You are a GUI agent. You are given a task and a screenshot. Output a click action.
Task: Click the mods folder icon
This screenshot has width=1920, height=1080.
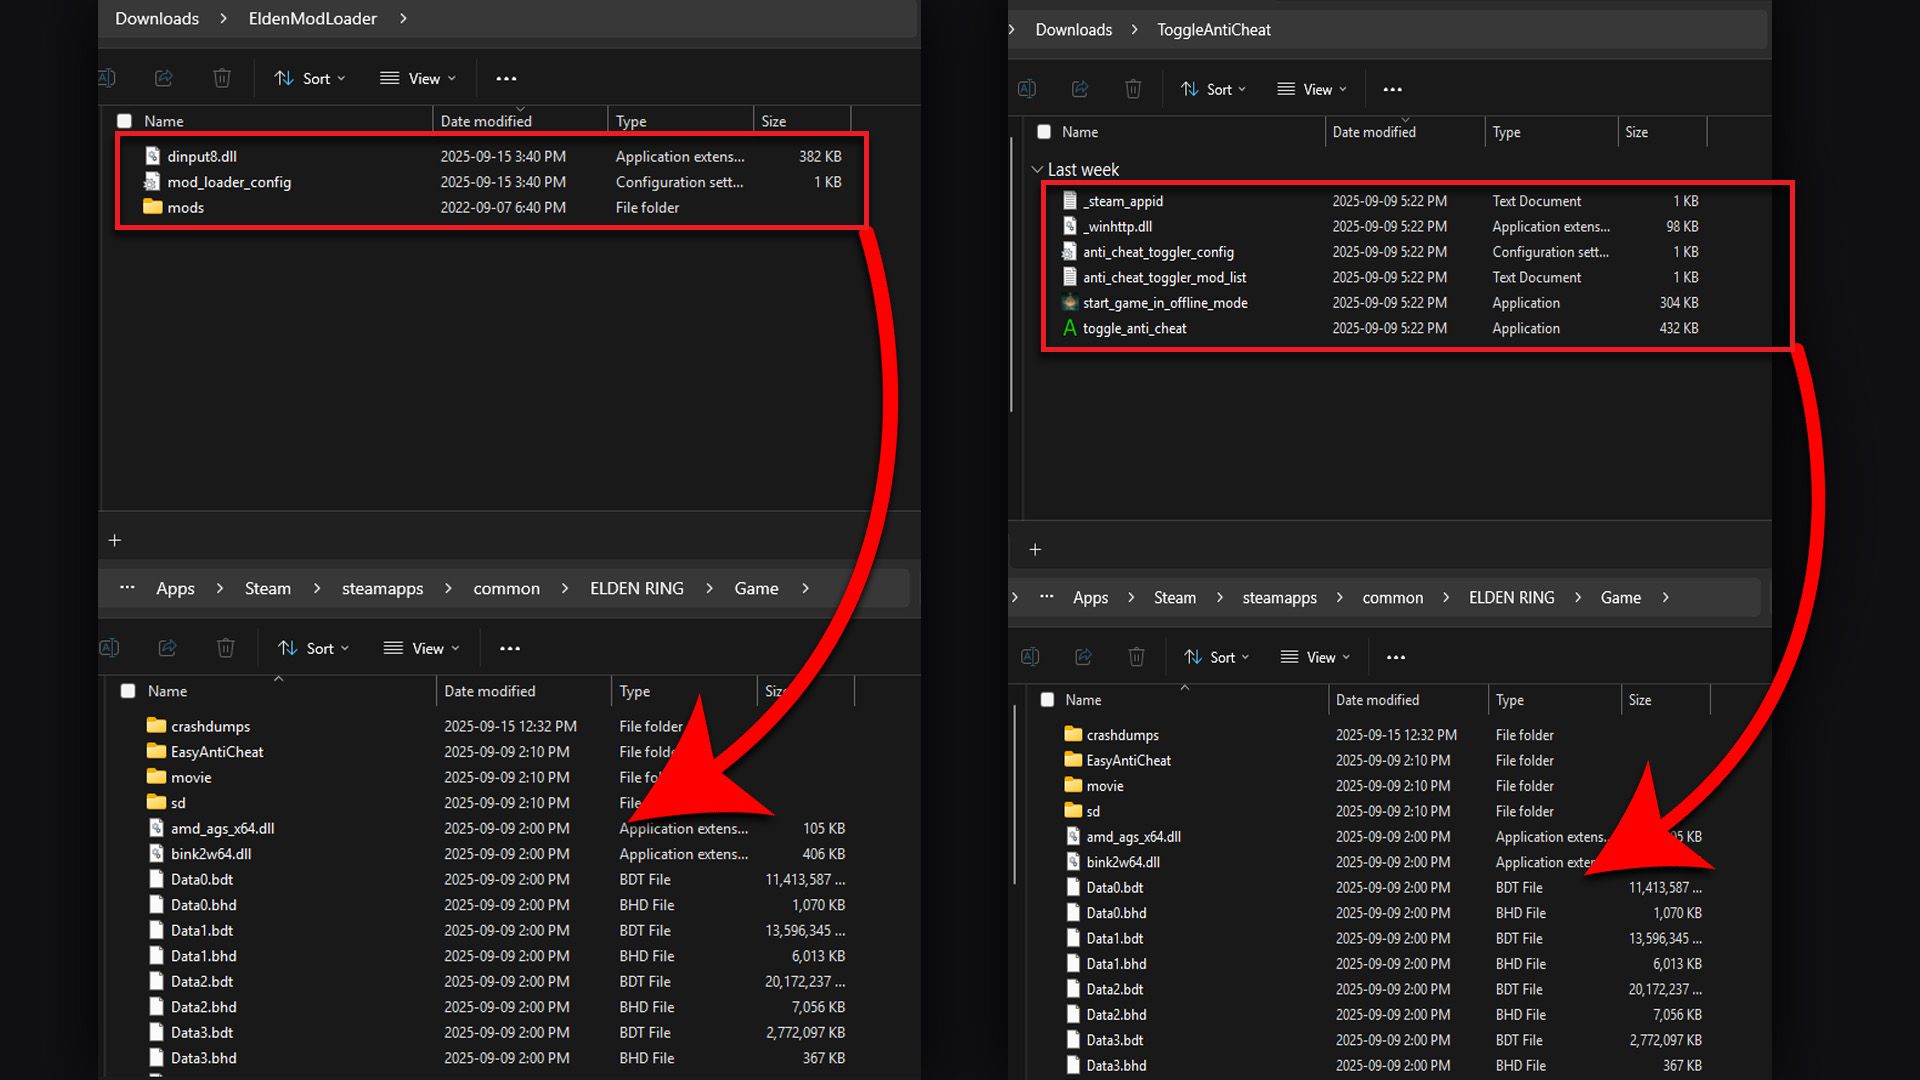pos(152,207)
